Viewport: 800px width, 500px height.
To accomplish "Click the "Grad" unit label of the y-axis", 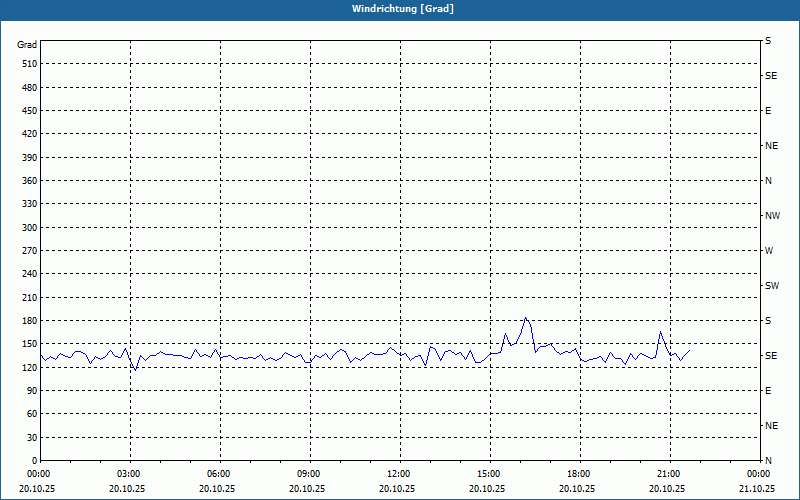I will 27,45.
